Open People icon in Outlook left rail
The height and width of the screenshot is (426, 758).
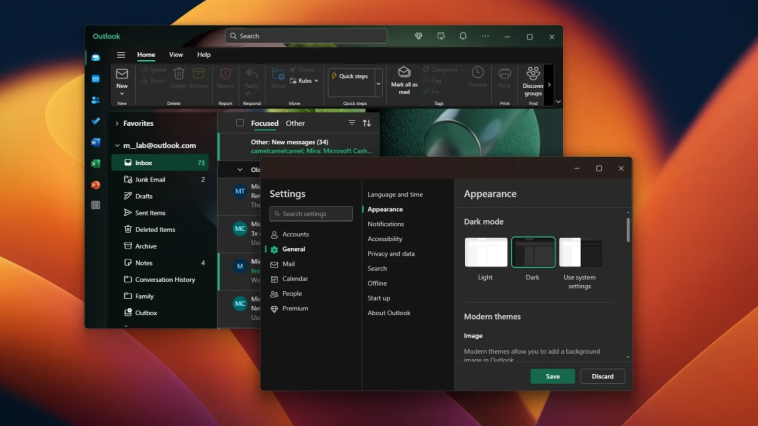96,100
